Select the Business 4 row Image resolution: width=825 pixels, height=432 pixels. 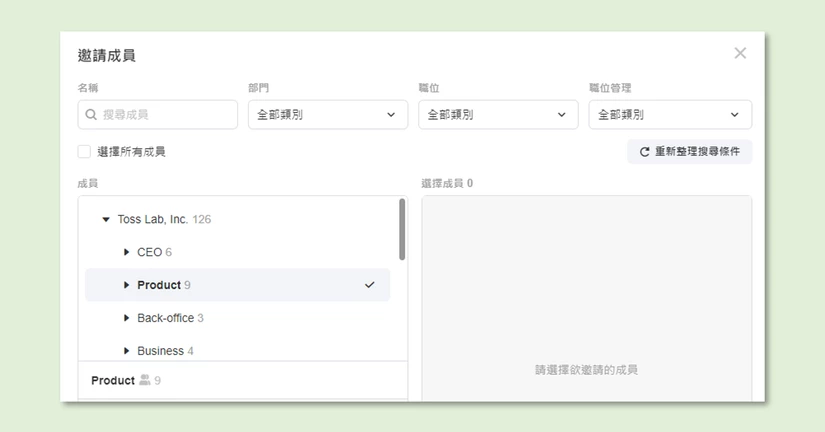tap(237, 350)
